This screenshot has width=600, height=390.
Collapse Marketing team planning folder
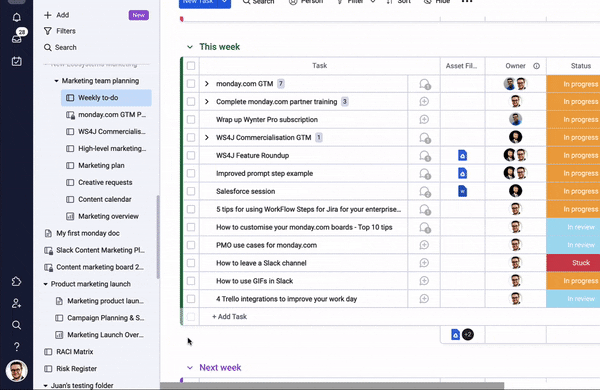pyautogui.click(x=56, y=81)
